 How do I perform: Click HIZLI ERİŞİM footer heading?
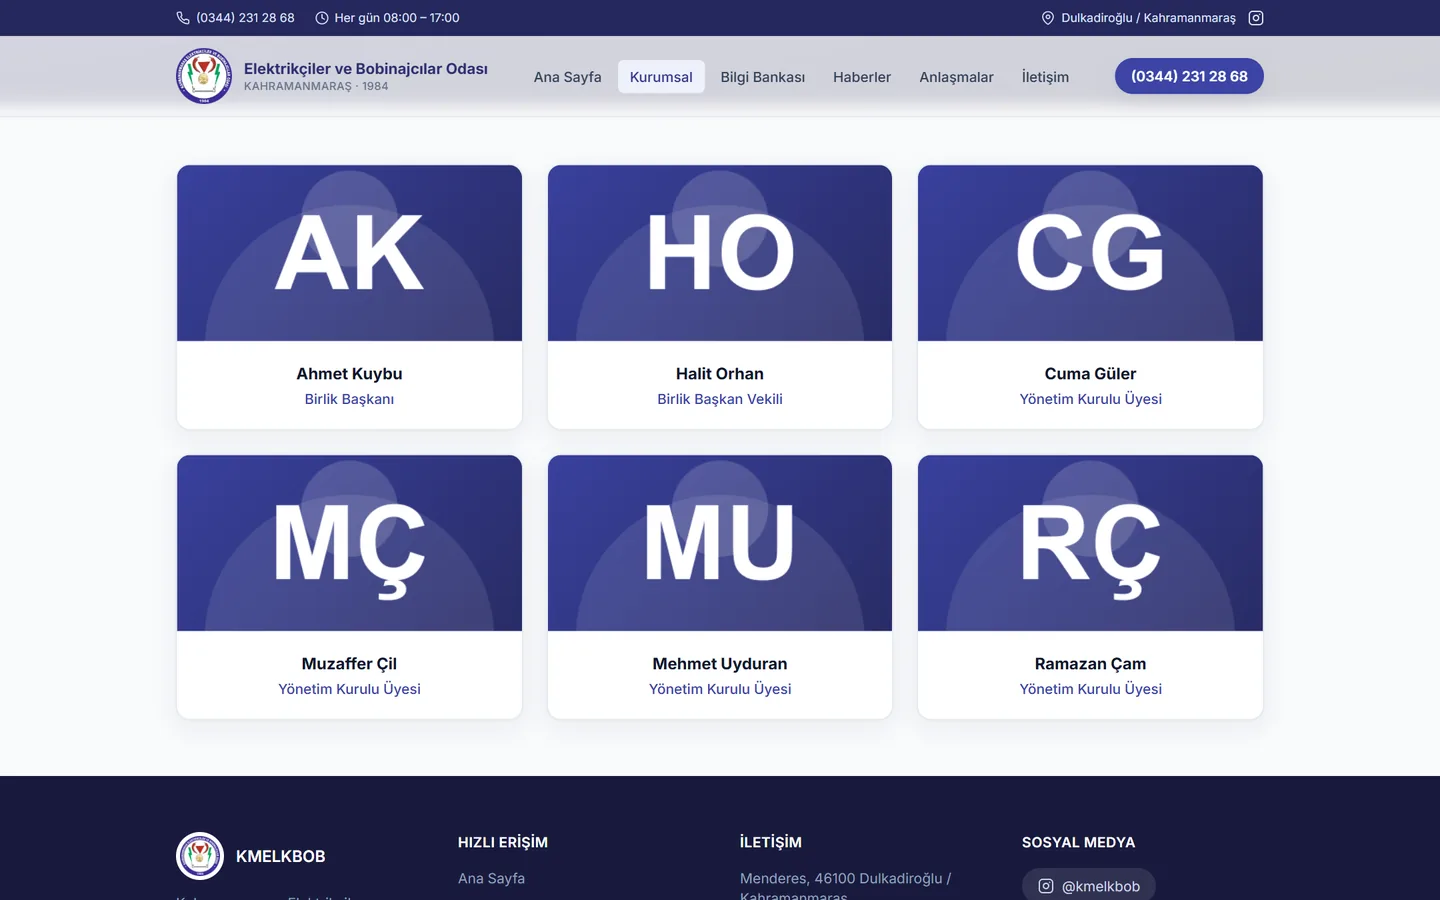click(503, 842)
